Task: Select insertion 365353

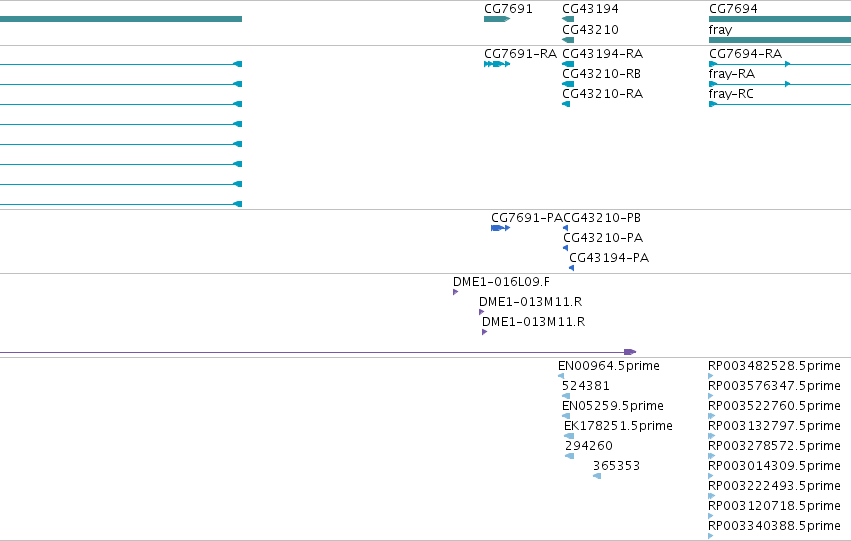Action: (x=617, y=466)
